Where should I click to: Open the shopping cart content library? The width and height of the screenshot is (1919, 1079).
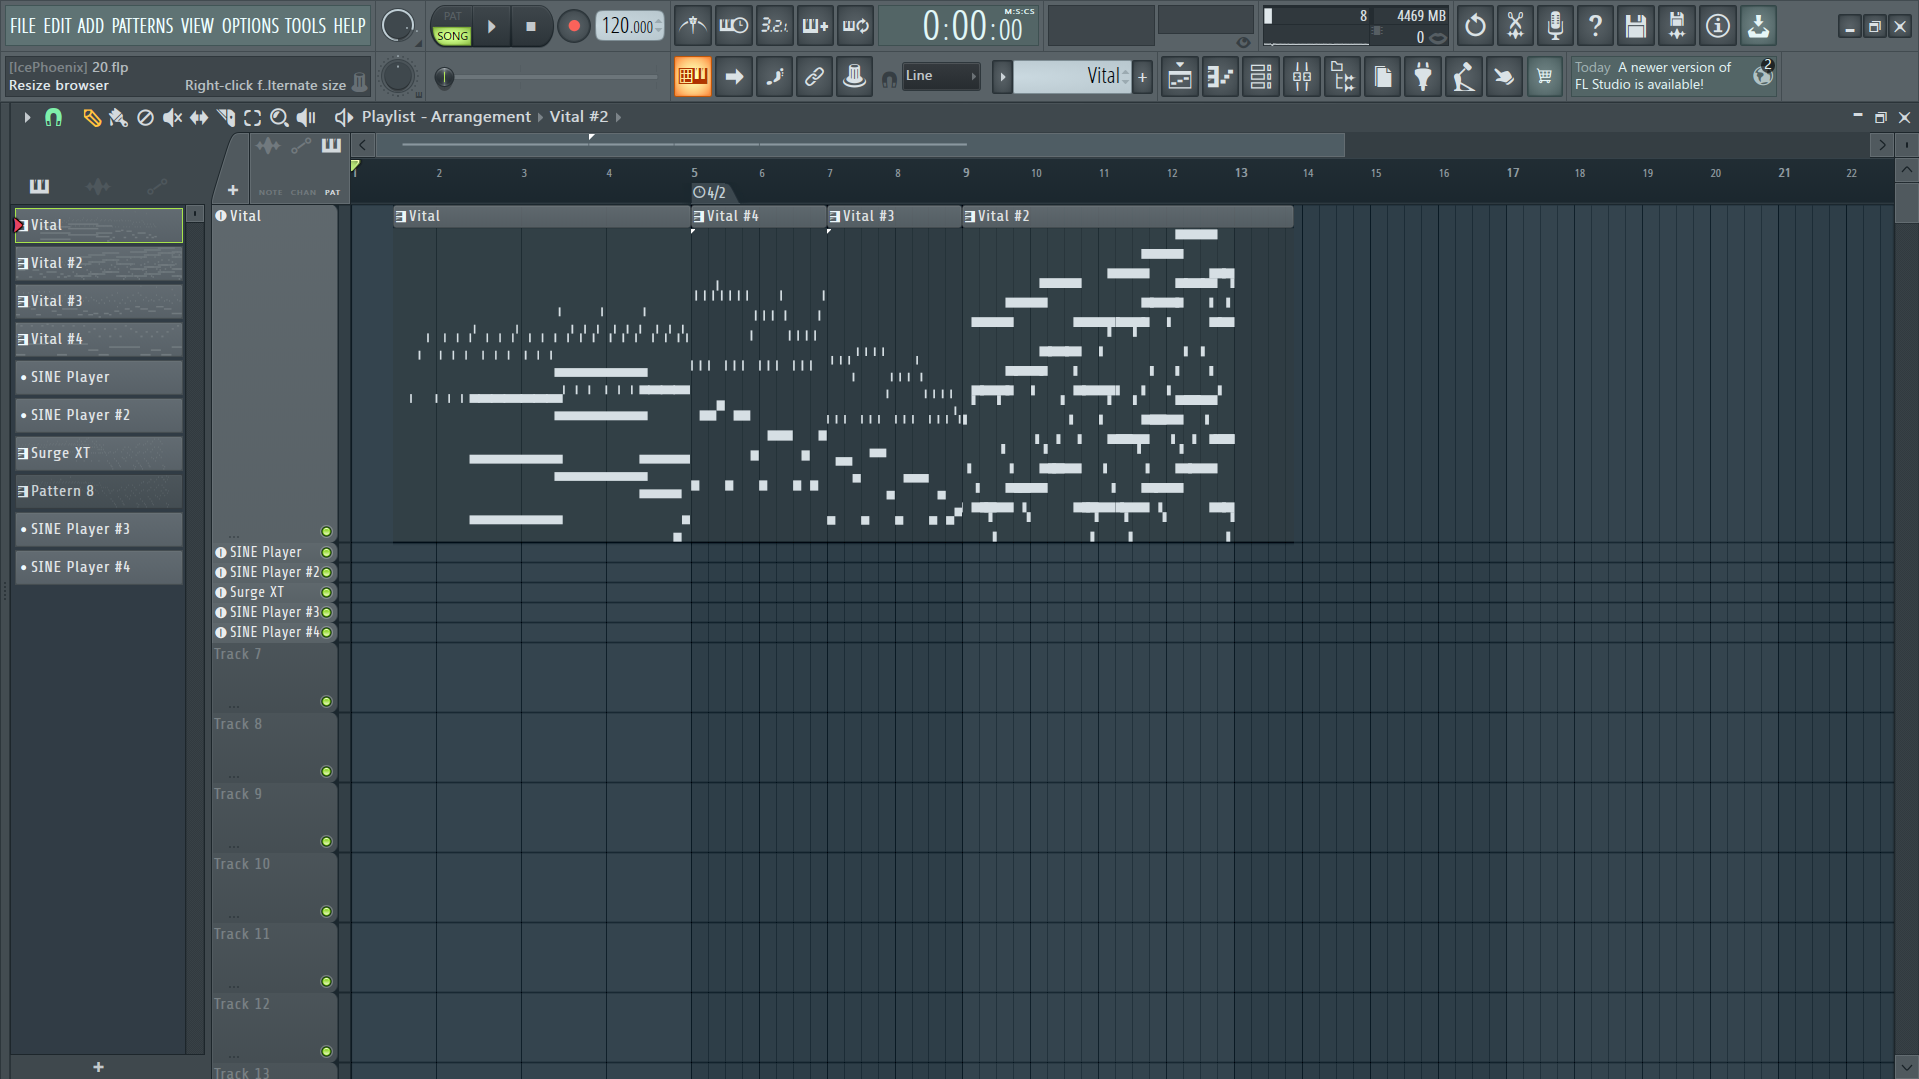[1544, 77]
